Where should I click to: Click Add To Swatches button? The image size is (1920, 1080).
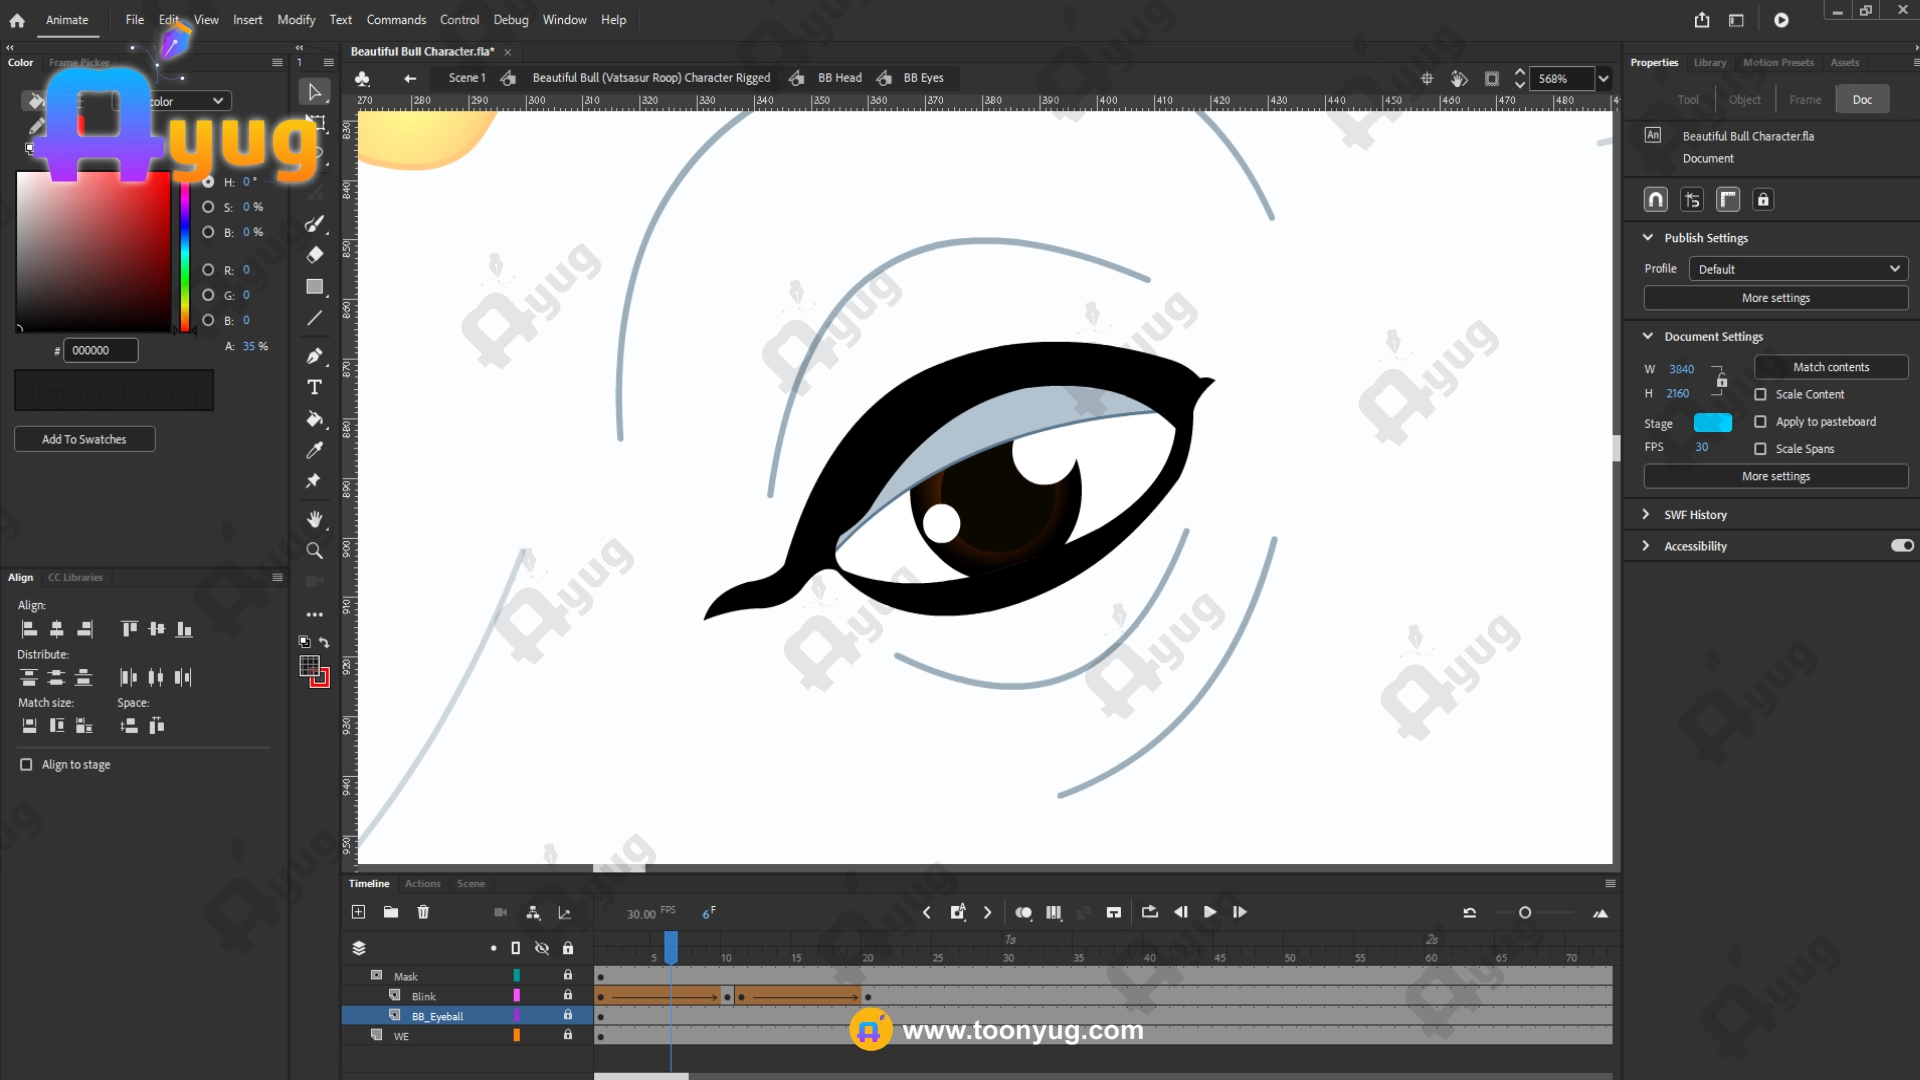point(84,439)
